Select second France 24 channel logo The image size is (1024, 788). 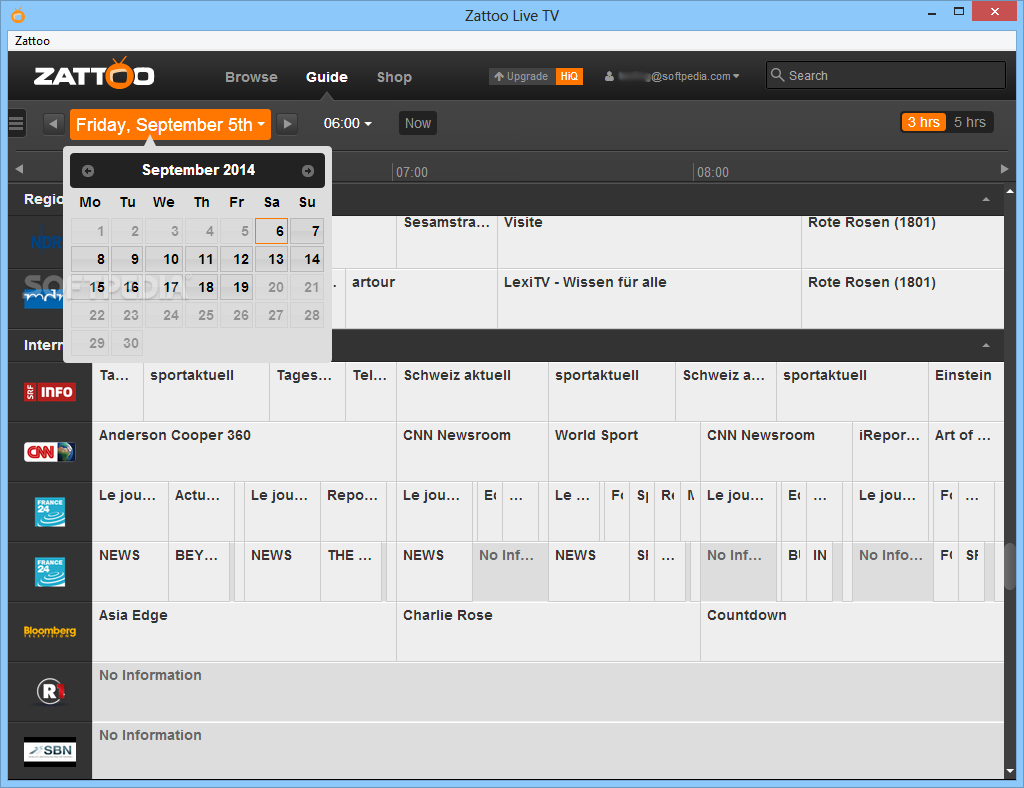click(50, 572)
